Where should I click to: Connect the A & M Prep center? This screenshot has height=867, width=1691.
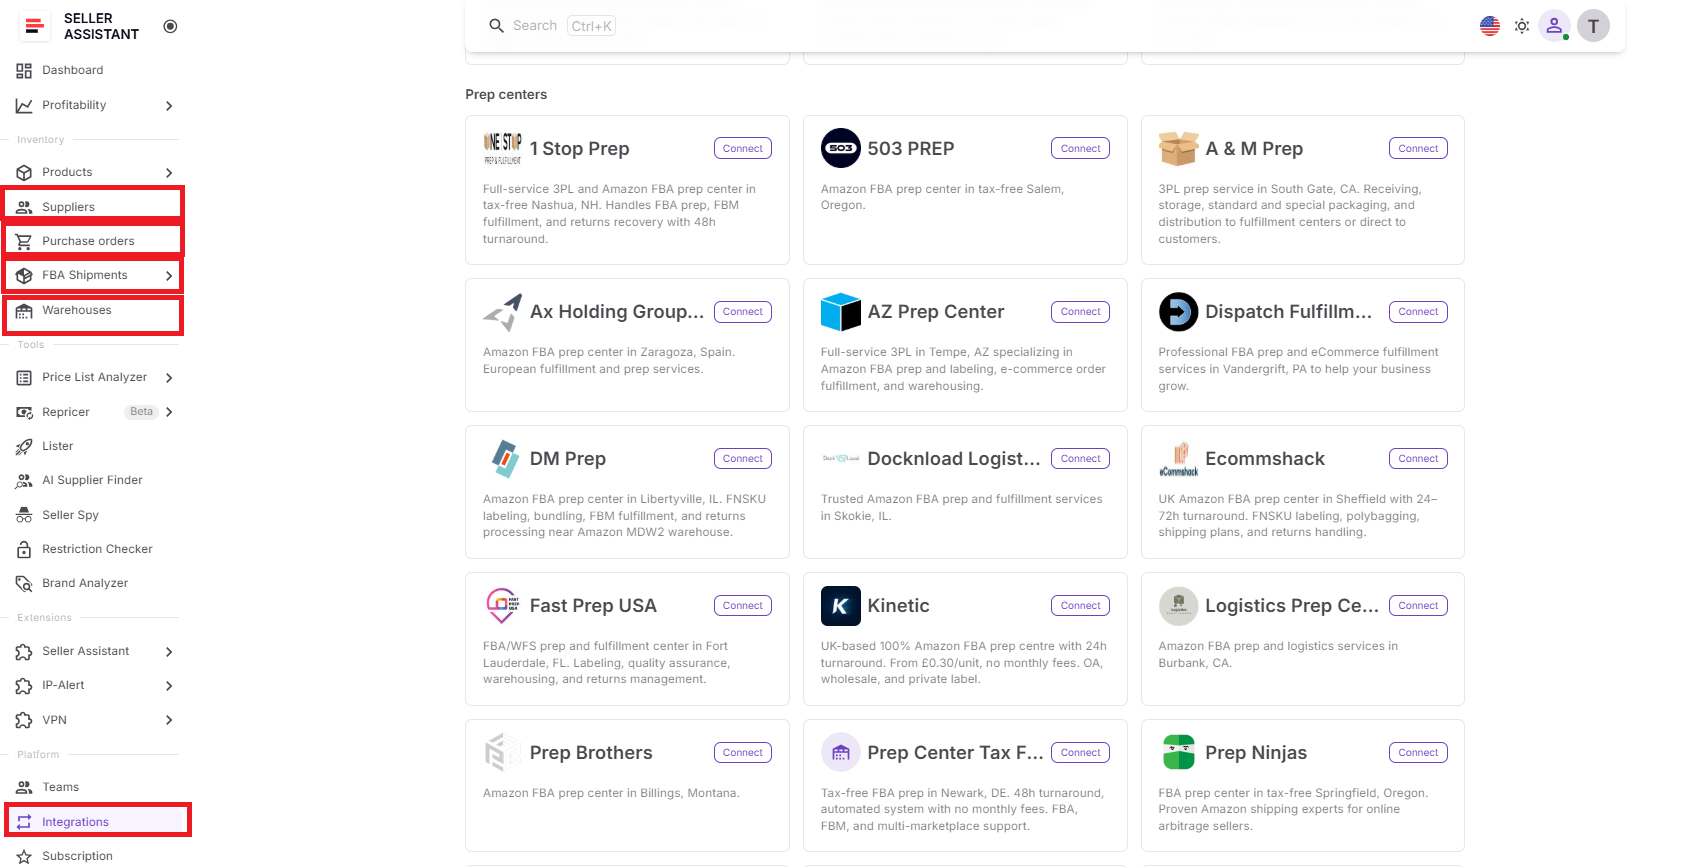pos(1418,149)
